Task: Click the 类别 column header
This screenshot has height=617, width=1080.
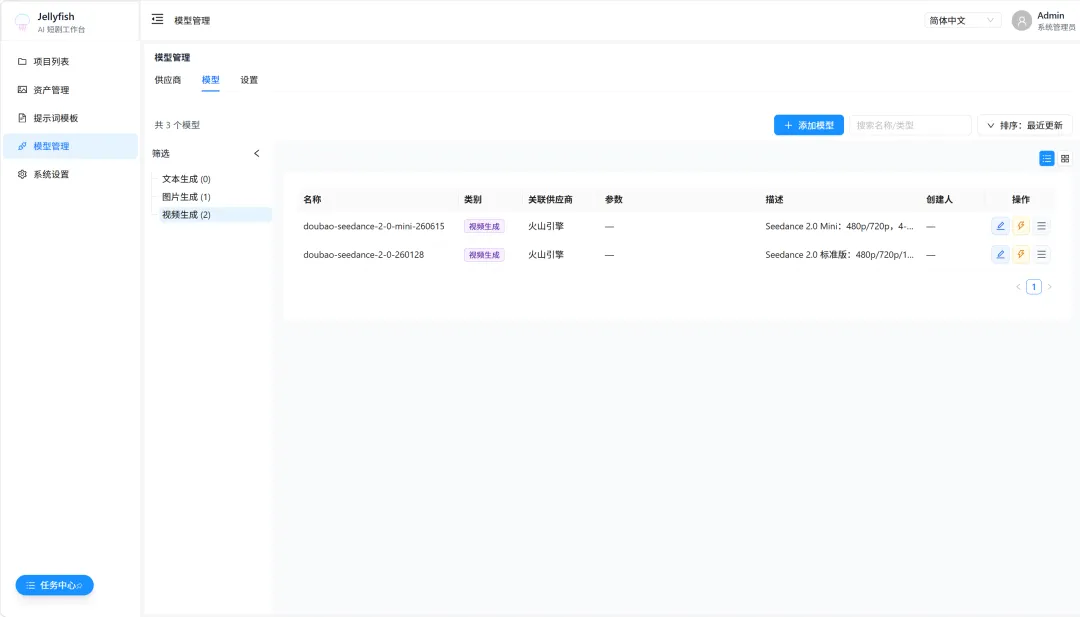Action: tap(472, 200)
